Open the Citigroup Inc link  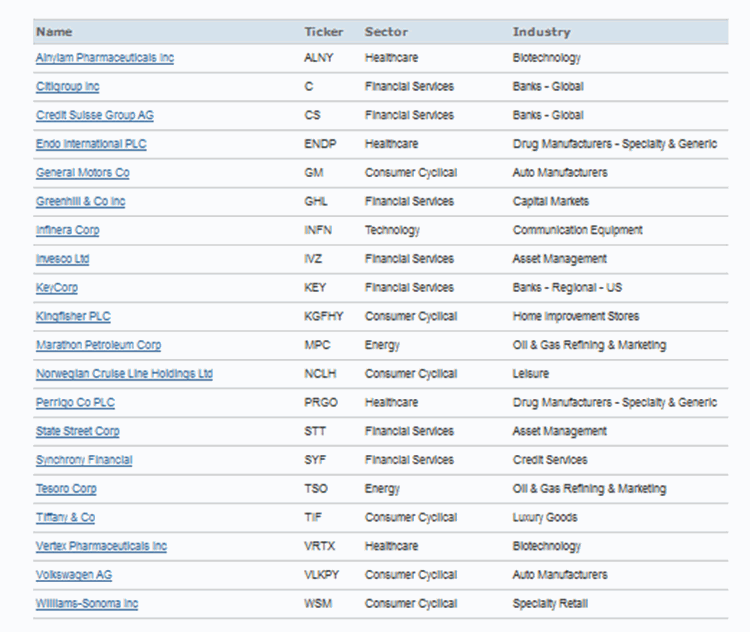click(67, 87)
